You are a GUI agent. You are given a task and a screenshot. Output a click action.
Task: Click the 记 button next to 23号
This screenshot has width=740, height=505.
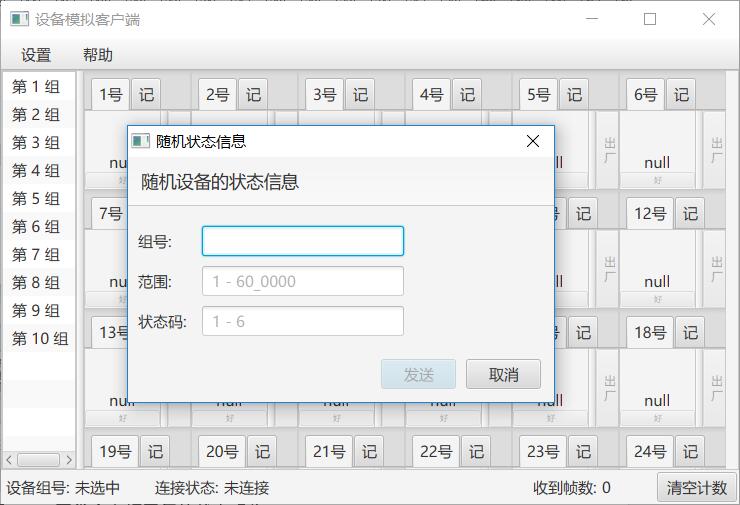tap(583, 451)
